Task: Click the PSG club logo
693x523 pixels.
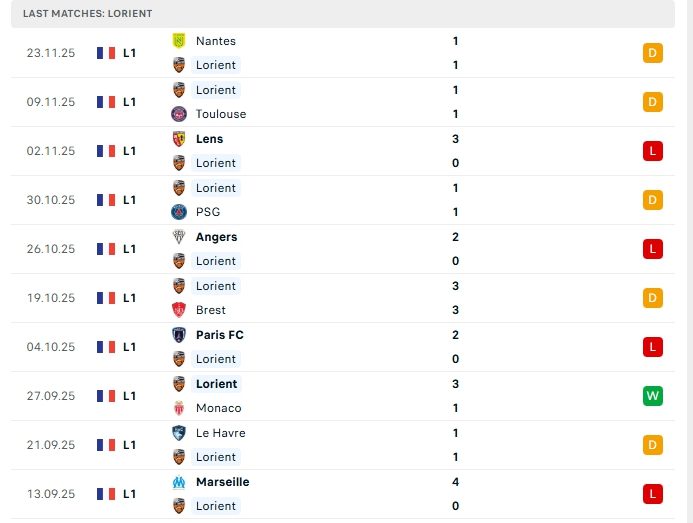Action: point(179,212)
